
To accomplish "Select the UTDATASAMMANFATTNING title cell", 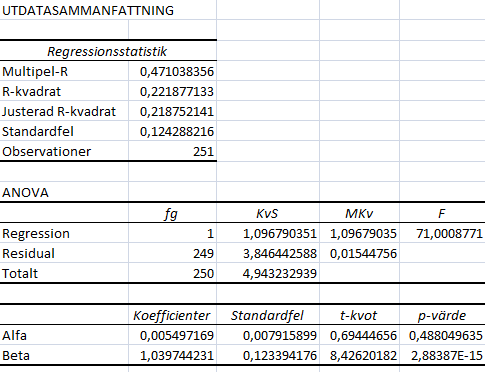I will click(x=88, y=10).
